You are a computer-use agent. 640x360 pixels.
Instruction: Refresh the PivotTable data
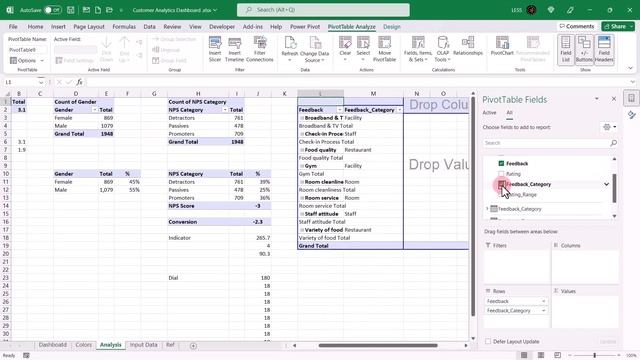click(290, 49)
